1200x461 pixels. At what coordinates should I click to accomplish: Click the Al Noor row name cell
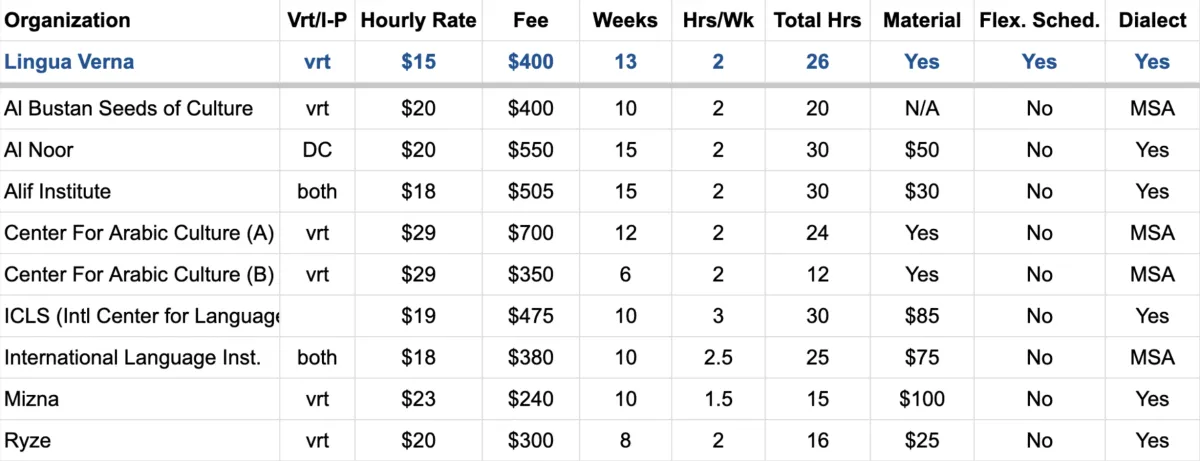click(x=140, y=150)
